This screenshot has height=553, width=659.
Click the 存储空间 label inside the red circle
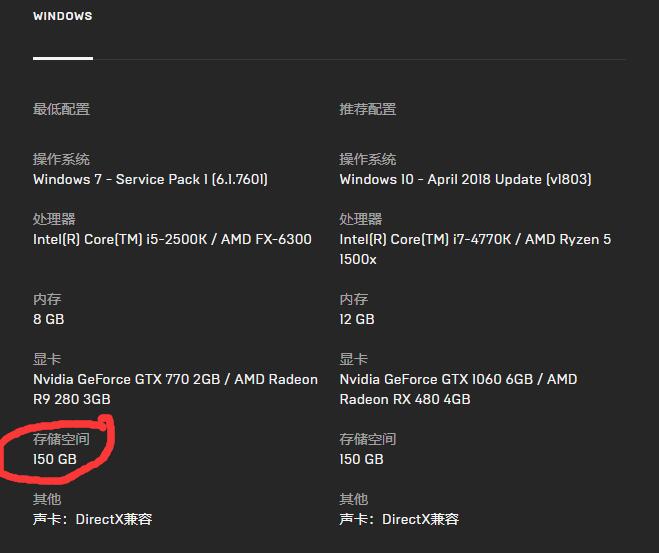(61, 439)
